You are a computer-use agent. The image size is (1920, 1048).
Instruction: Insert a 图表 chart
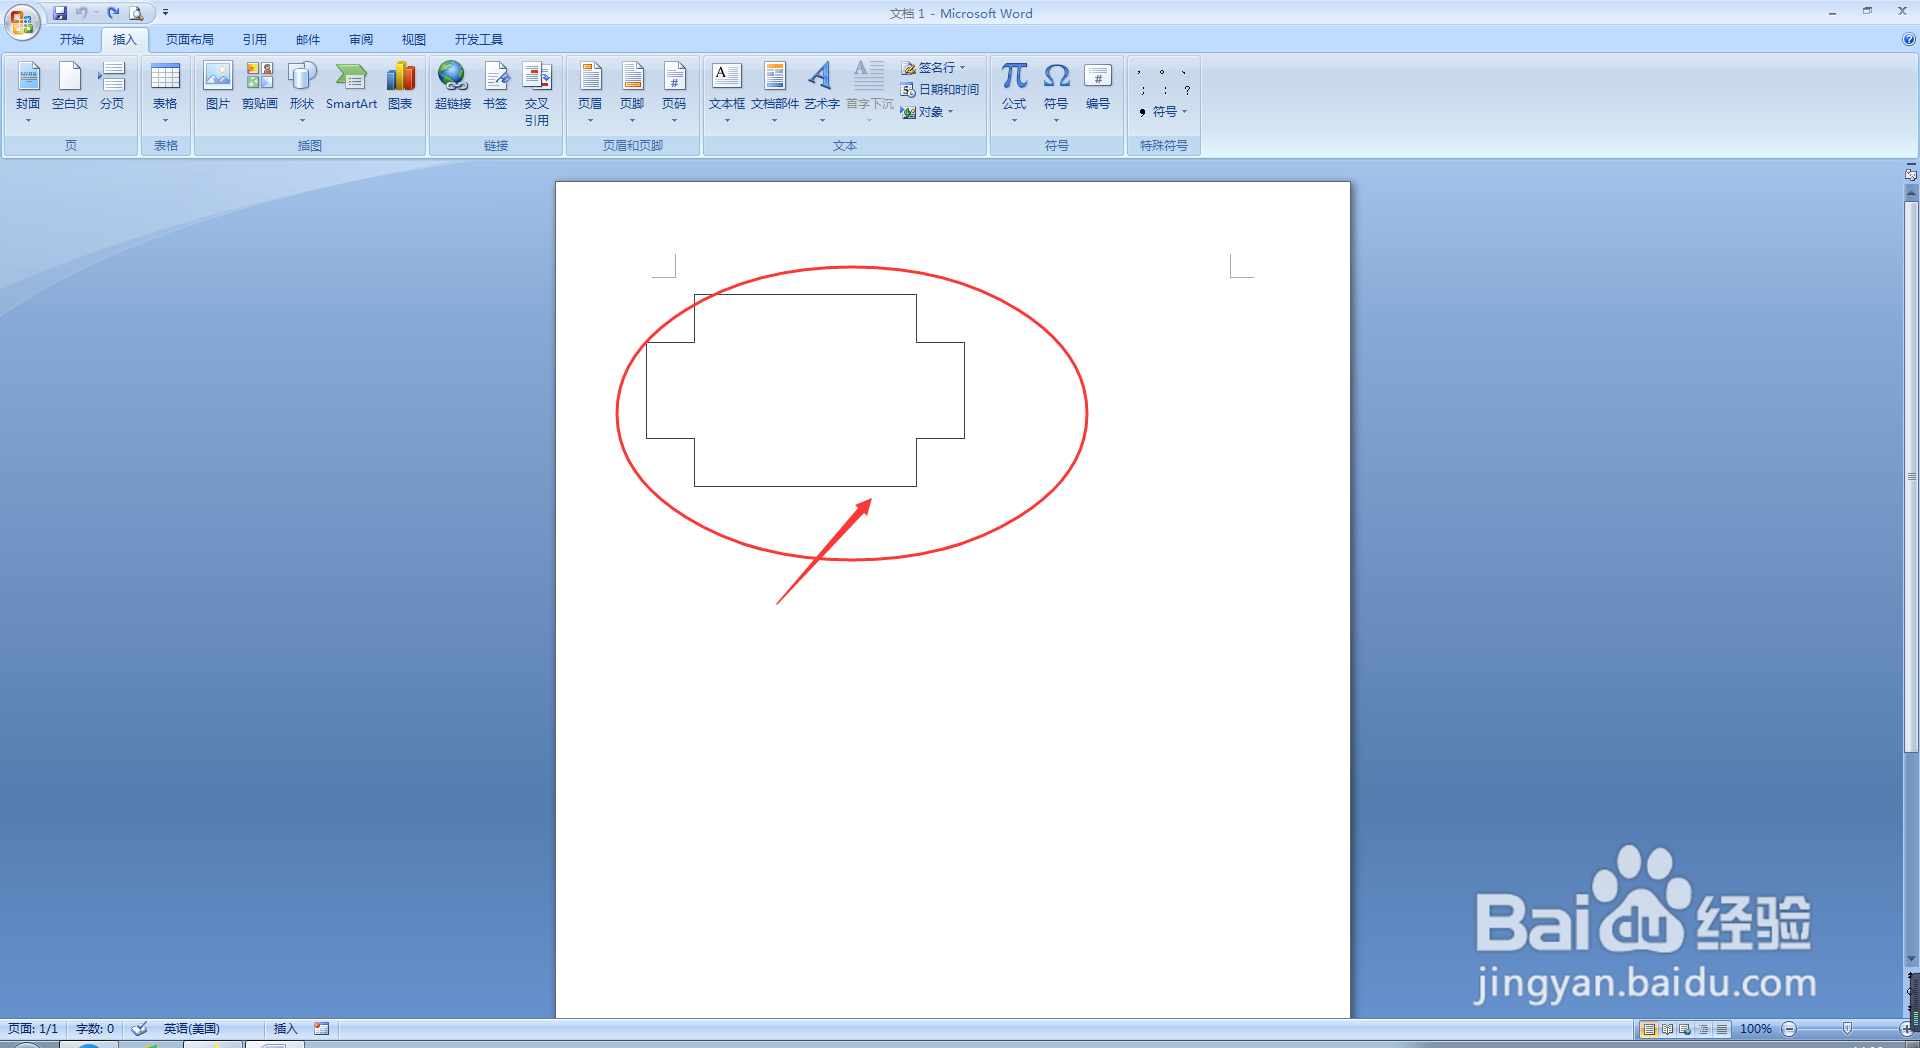(x=401, y=86)
